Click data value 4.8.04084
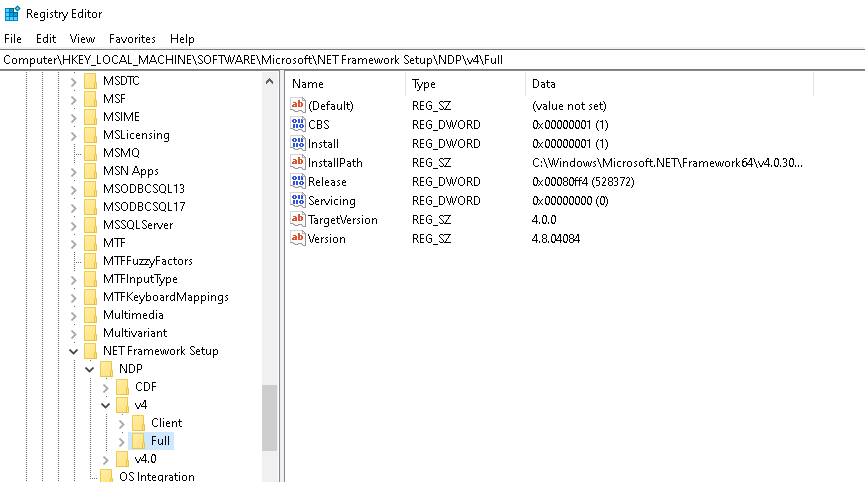Viewport: 865px width, 482px height. pos(556,239)
